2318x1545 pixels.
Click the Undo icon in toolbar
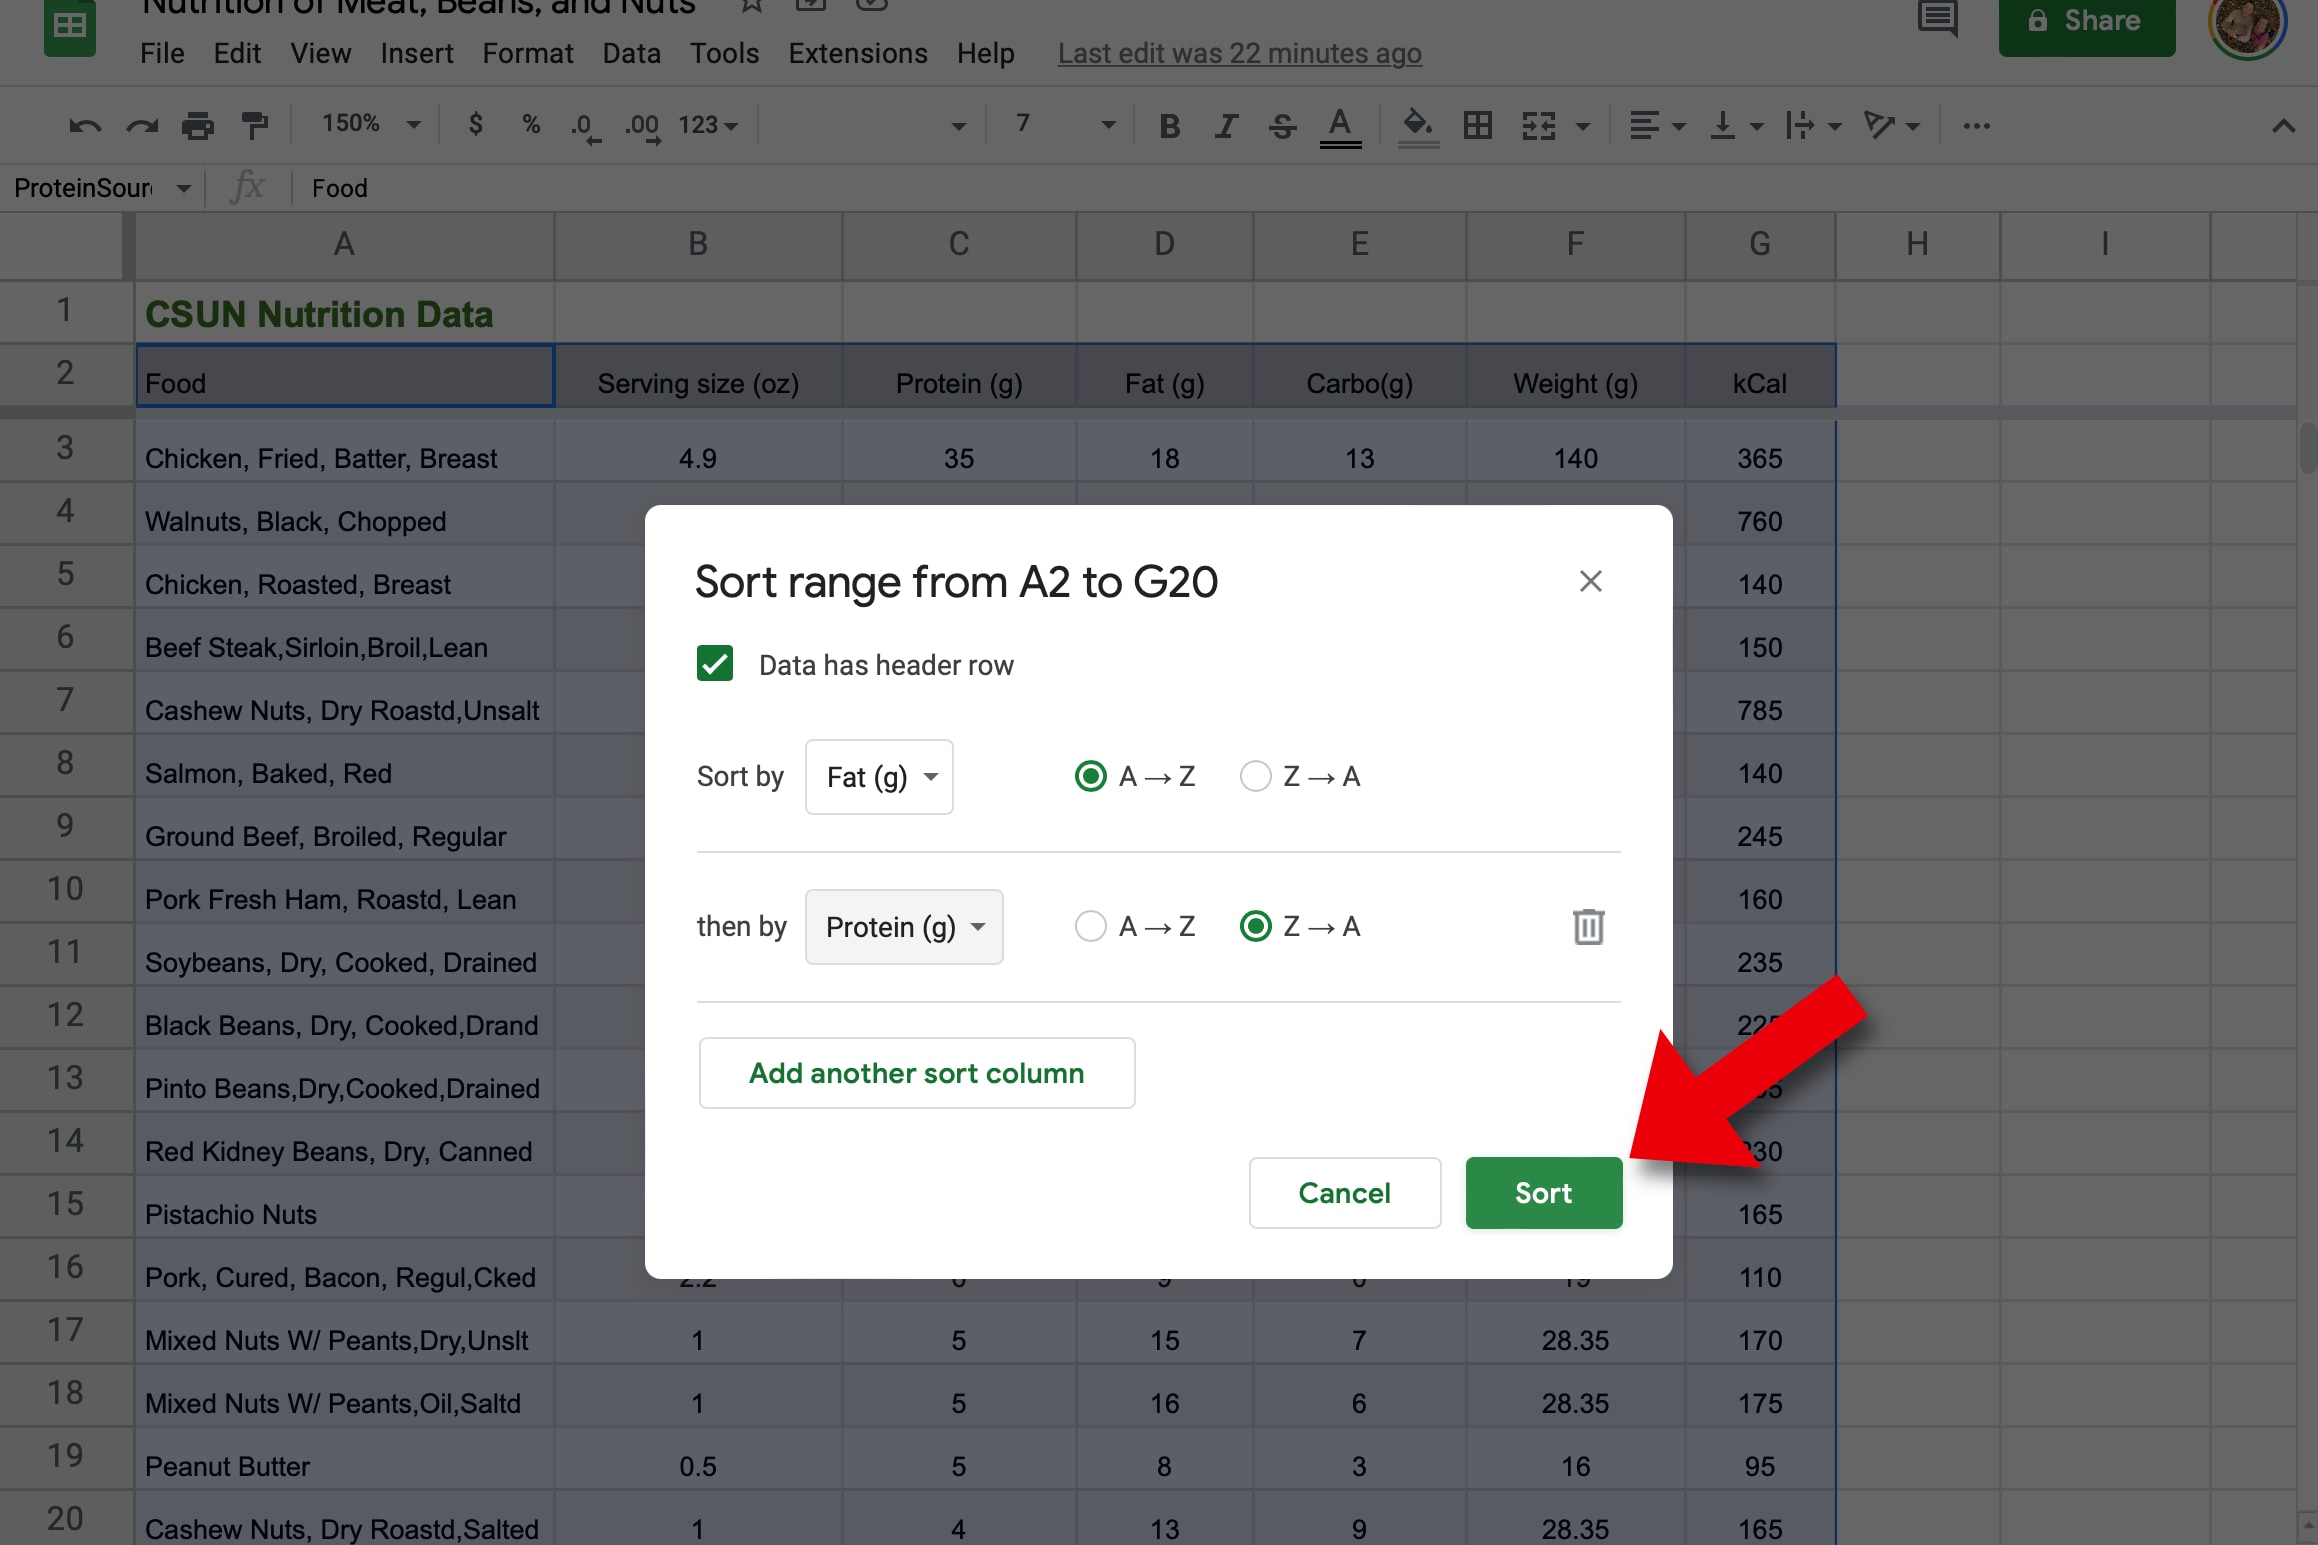point(85,125)
